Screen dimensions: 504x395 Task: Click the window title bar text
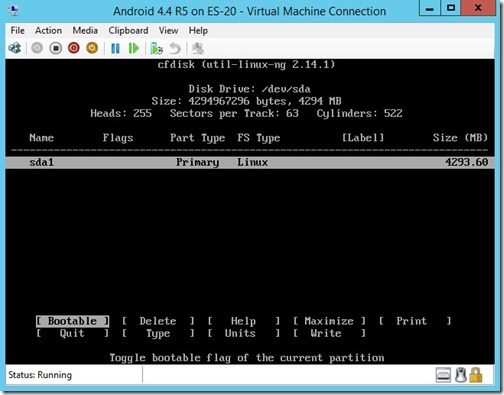pyautogui.click(x=249, y=11)
